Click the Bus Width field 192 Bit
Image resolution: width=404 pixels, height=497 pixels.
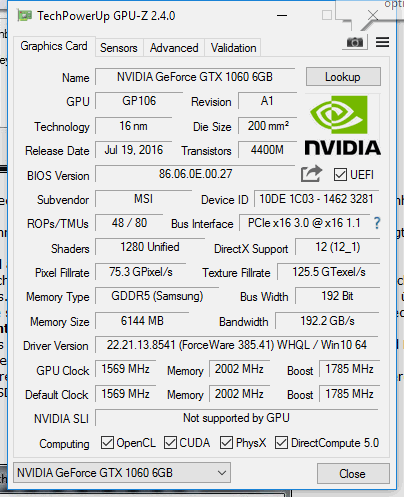(x=338, y=296)
